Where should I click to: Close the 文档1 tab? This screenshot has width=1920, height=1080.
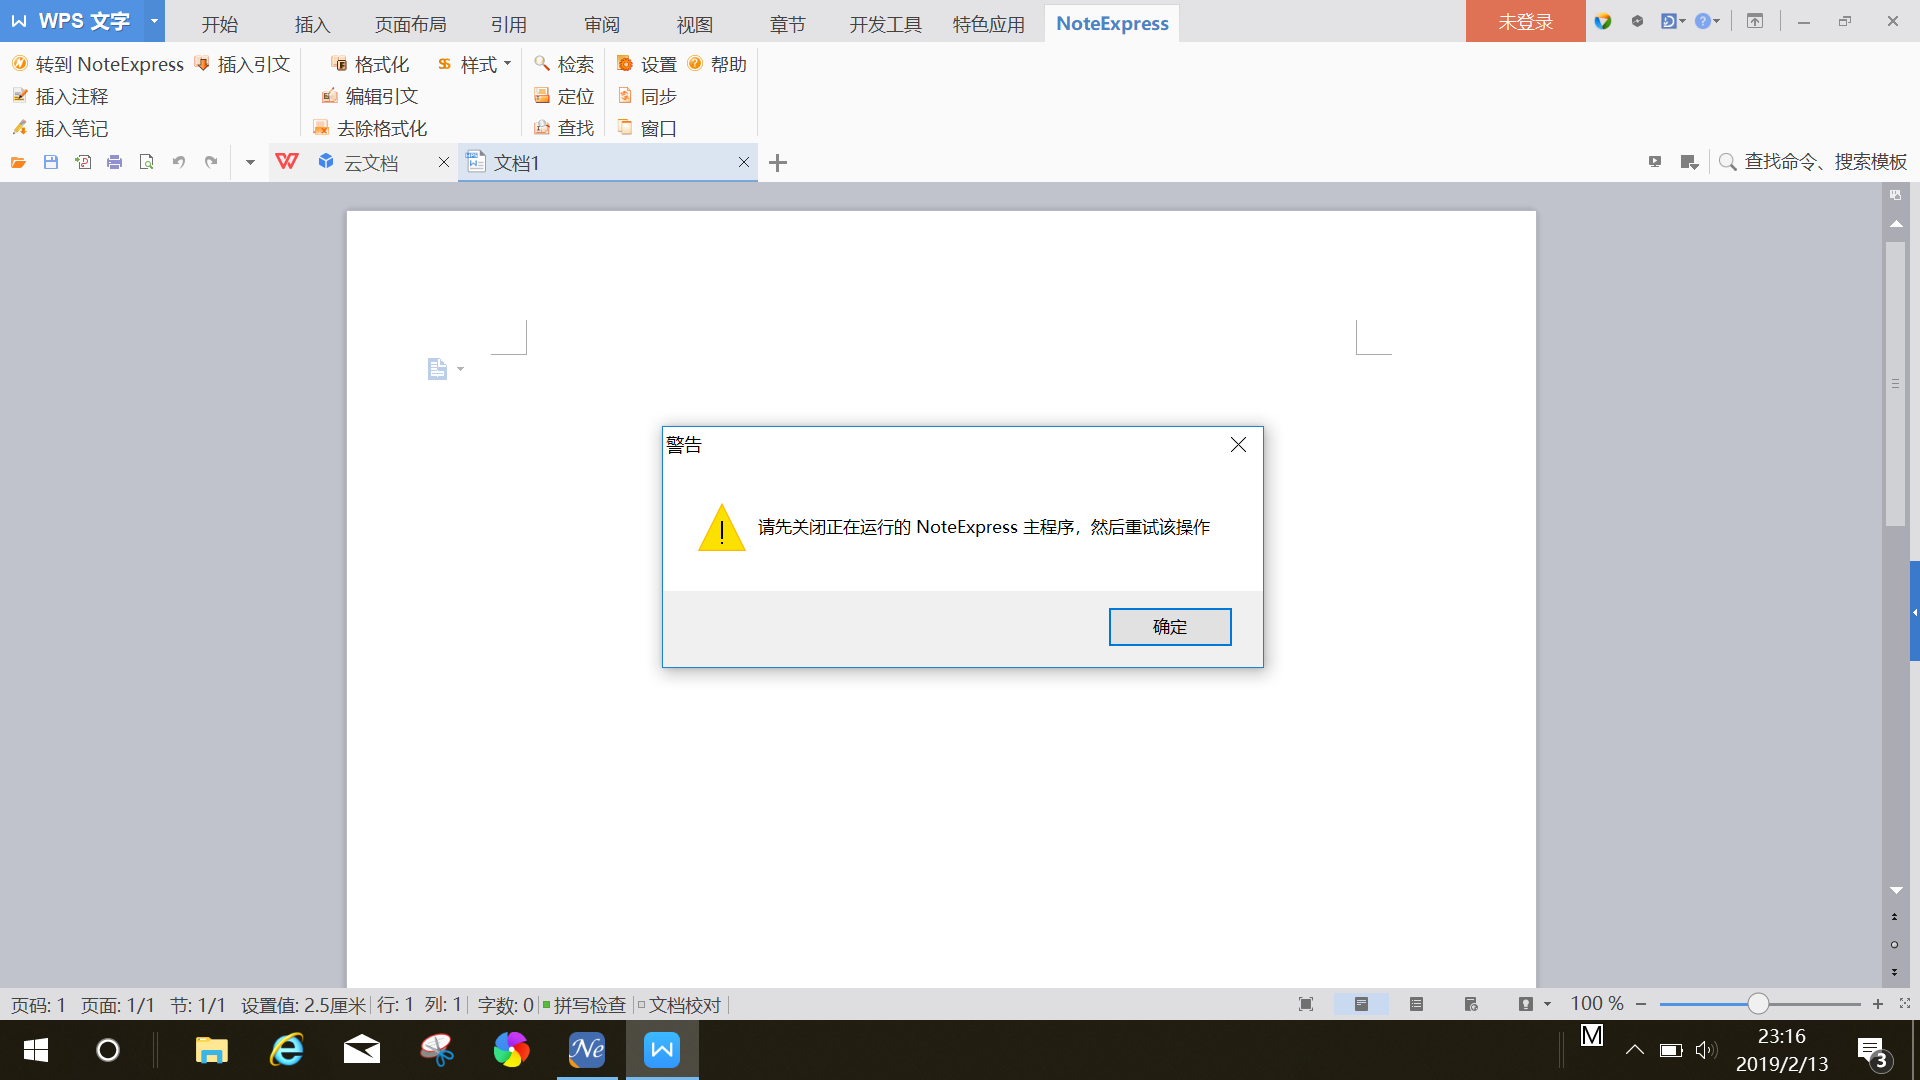[x=744, y=162]
